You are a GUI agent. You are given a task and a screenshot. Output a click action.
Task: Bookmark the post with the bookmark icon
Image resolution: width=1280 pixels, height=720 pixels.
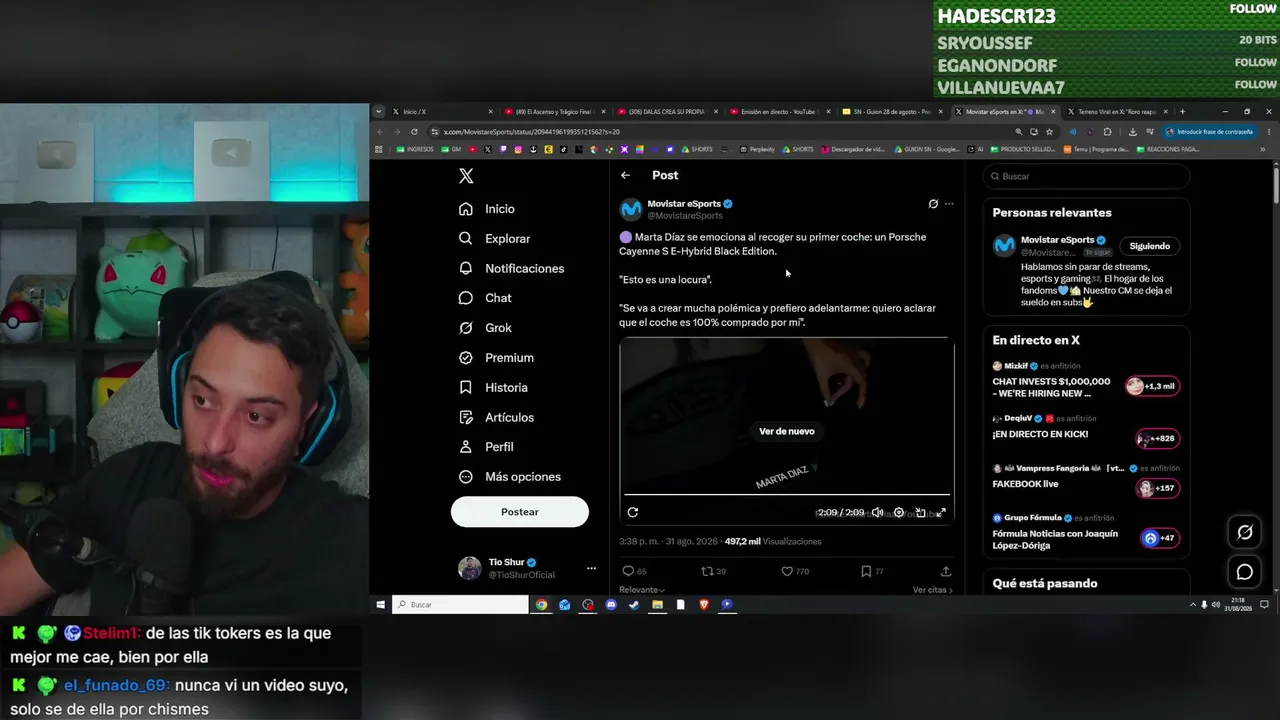pos(866,572)
